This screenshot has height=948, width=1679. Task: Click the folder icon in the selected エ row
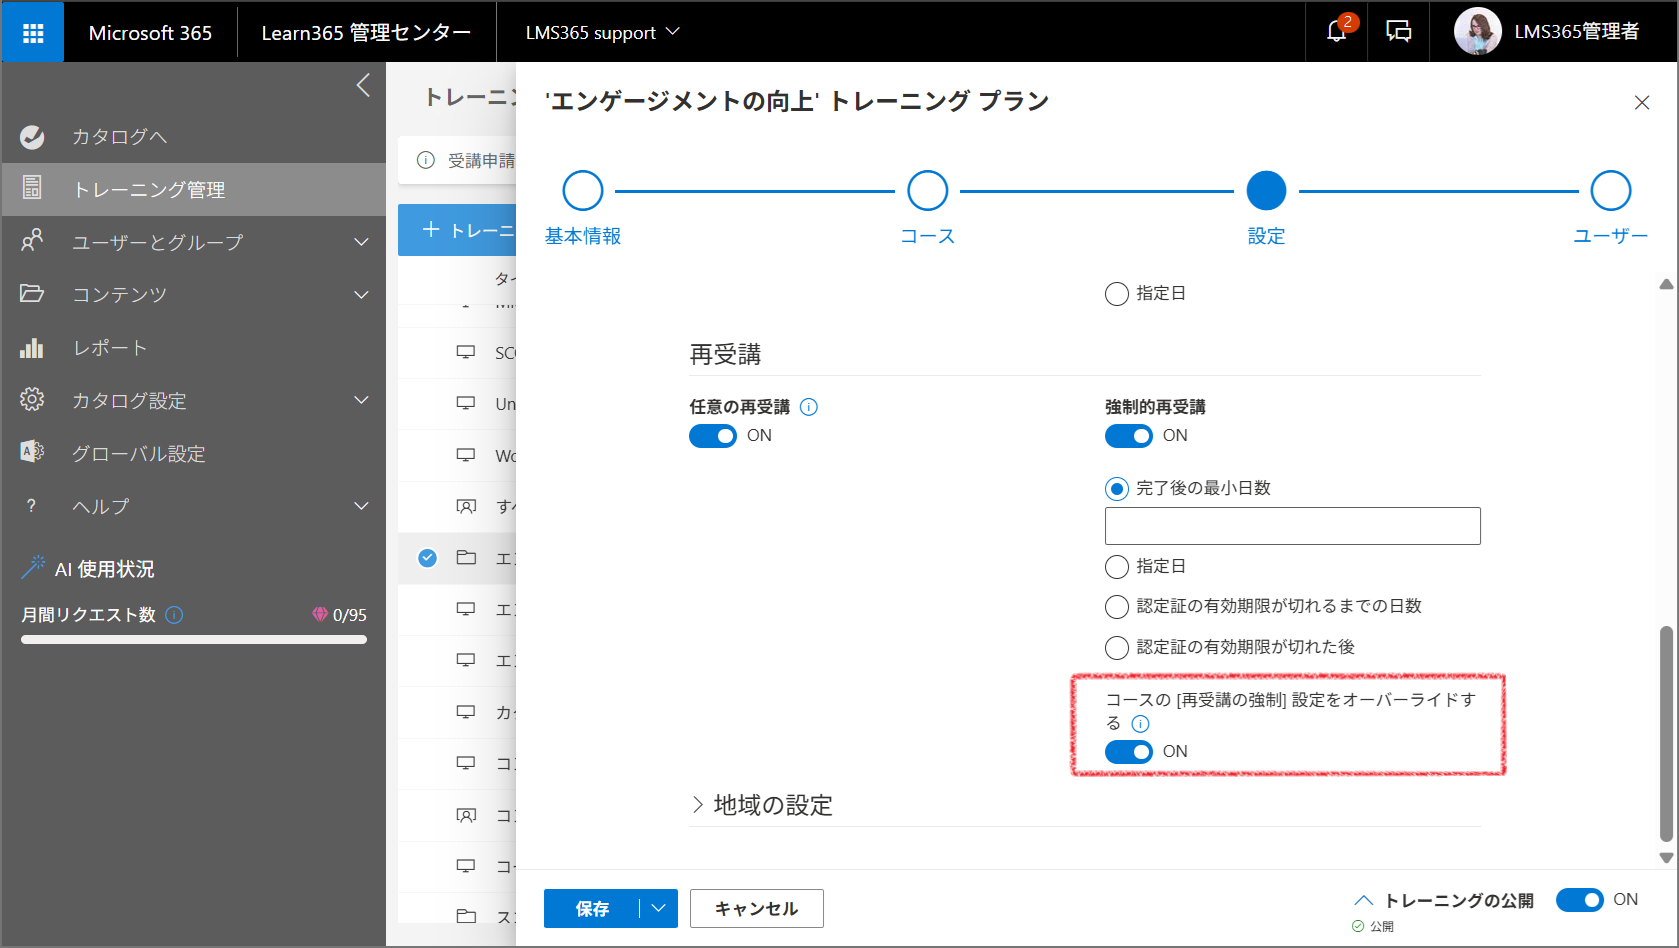(466, 557)
